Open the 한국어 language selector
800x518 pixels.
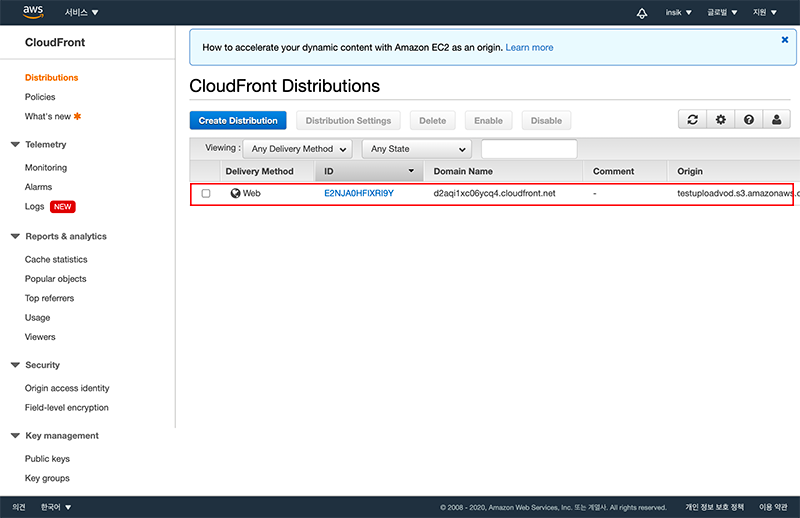pyautogui.click(x=56, y=507)
